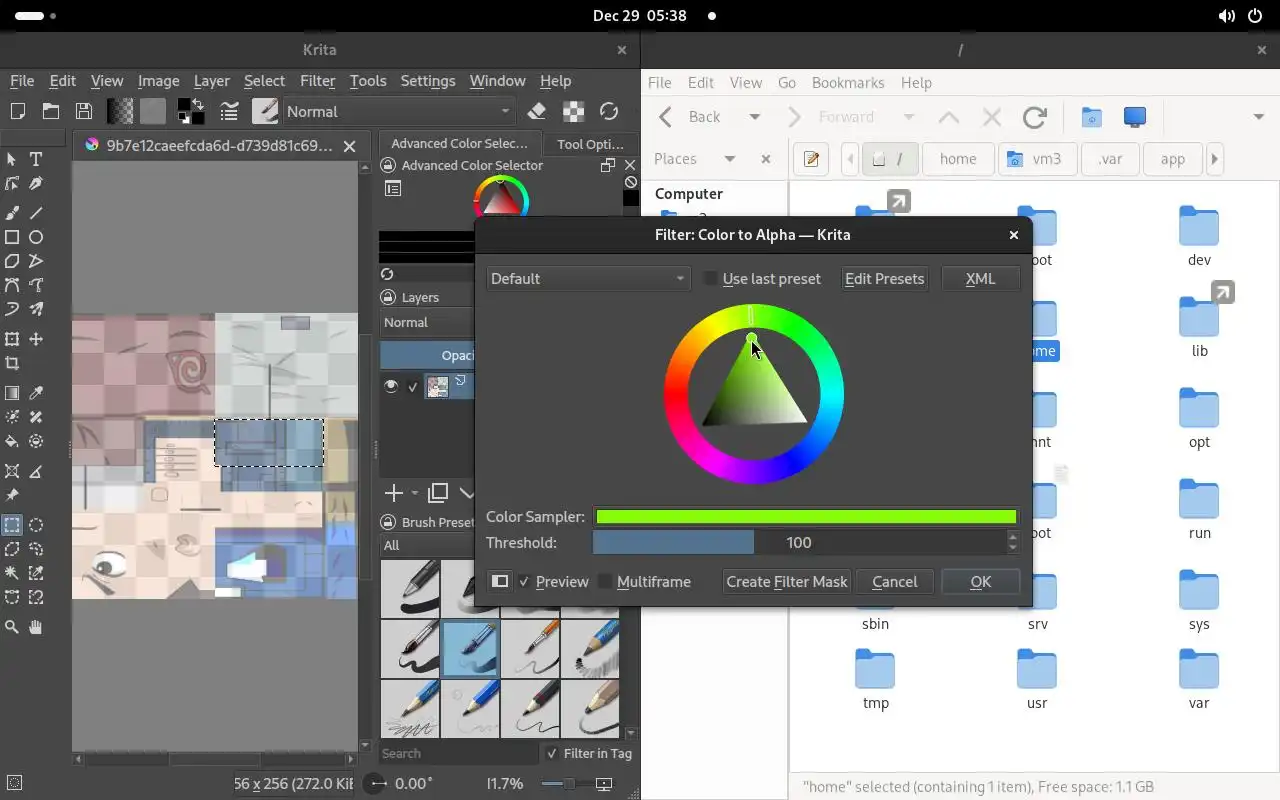This screenshot has width=1280, height=800.
Task: Toggle preserve alpha checkerboard button
Action: pos(573,111)
